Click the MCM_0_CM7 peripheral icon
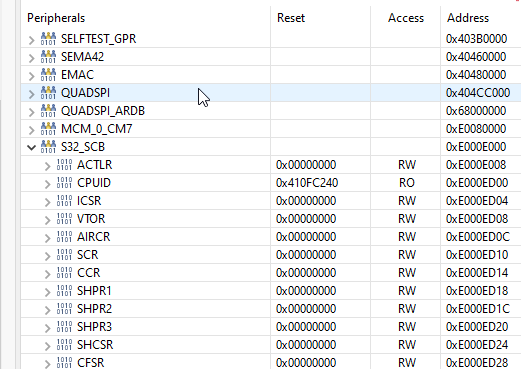The image size is (521, 369). pos(48,129)
